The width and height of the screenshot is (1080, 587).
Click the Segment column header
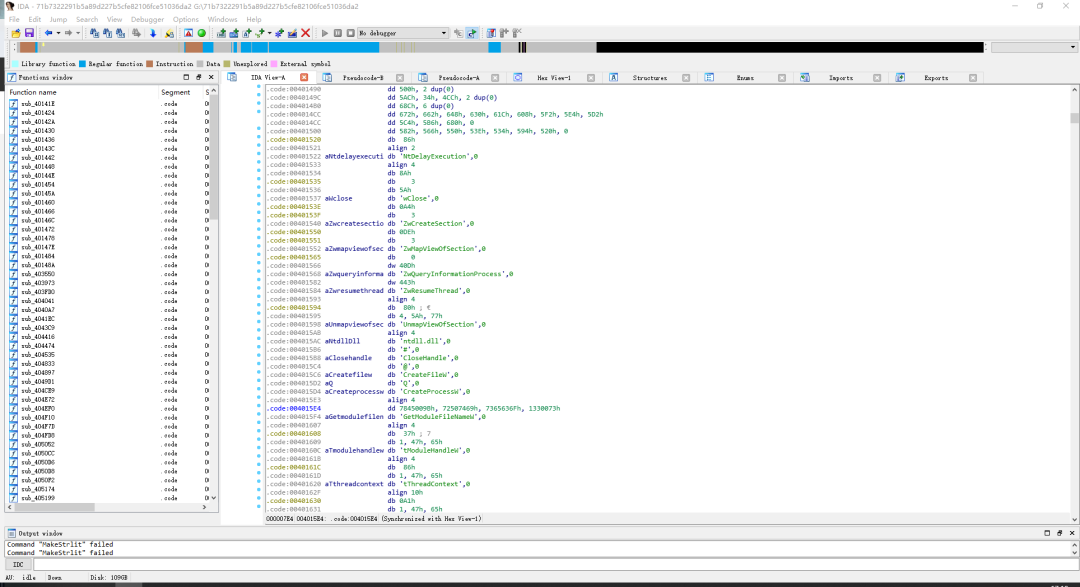pos(176,92)
